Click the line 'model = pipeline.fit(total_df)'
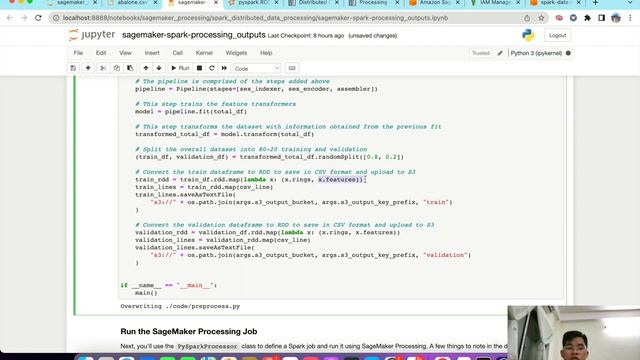The width and height of the screenshot is (640, 360). point(191,111)
